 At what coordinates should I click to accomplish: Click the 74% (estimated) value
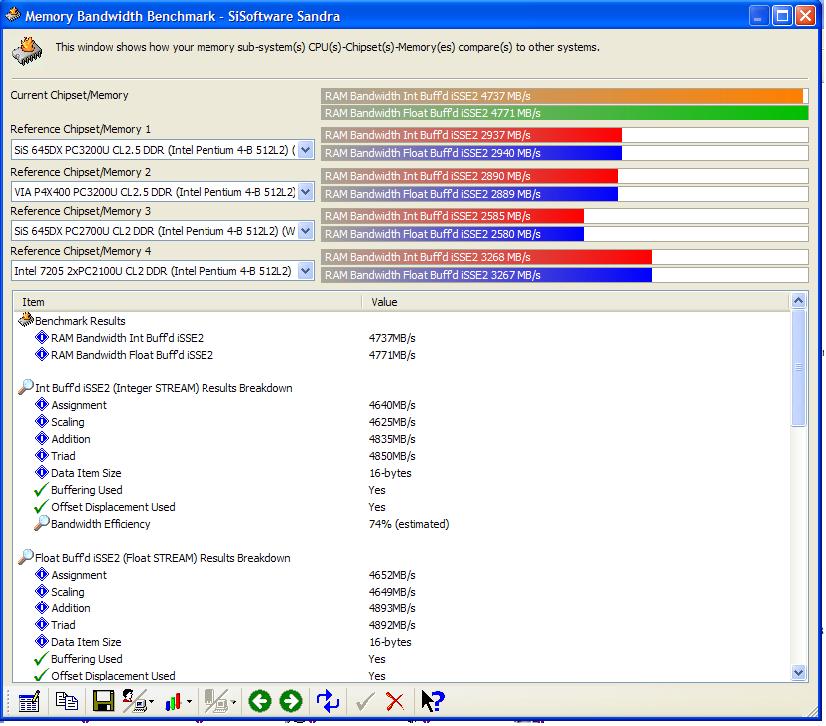[409, 524]
